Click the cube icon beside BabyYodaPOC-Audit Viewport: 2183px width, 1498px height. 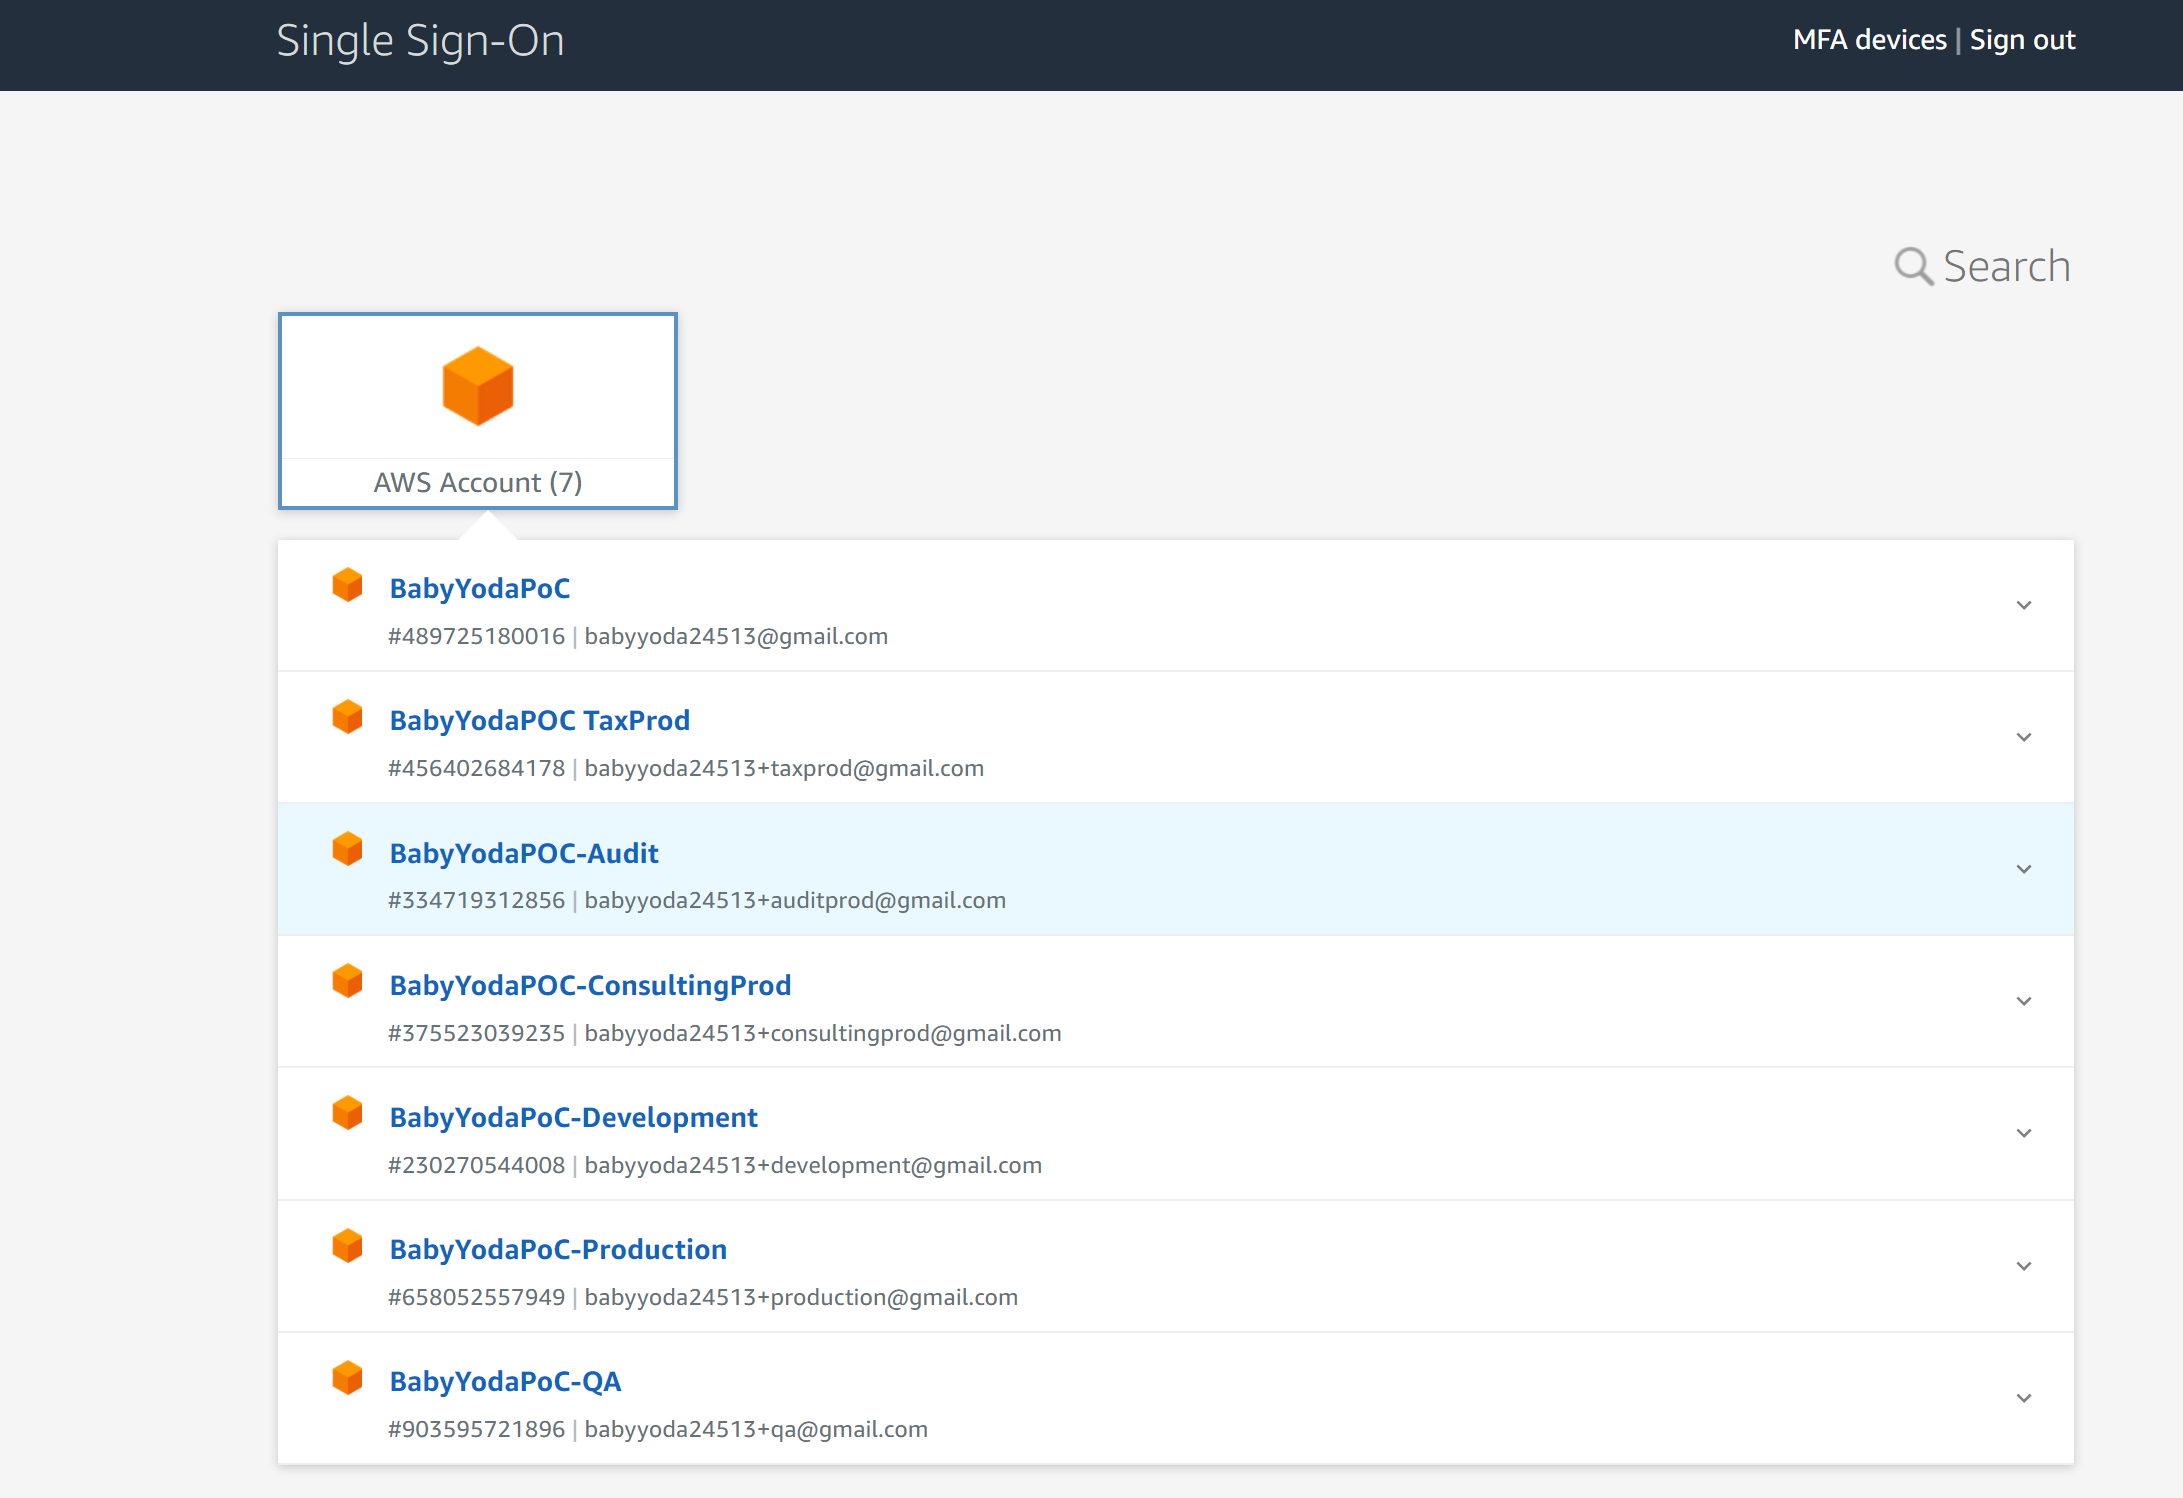(x=347, y=849)
